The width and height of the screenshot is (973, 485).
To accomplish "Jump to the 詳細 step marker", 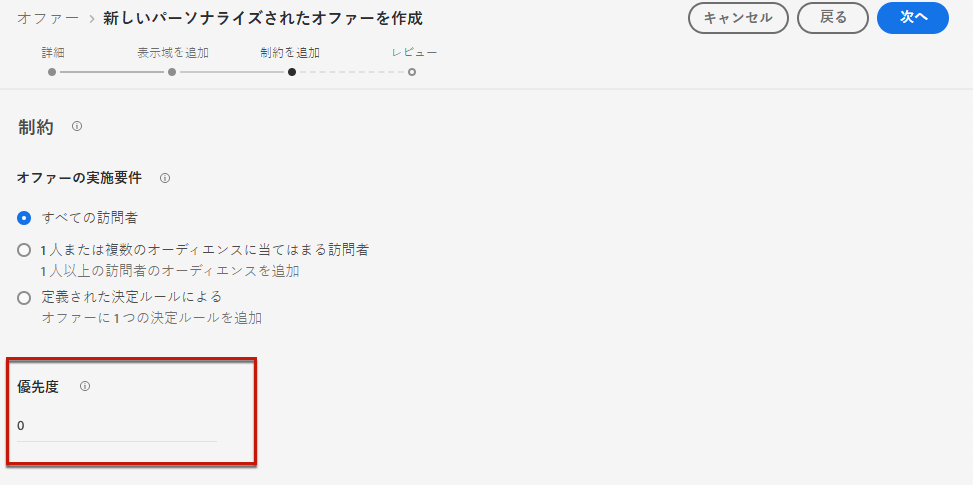I will [x=52, y=72].
